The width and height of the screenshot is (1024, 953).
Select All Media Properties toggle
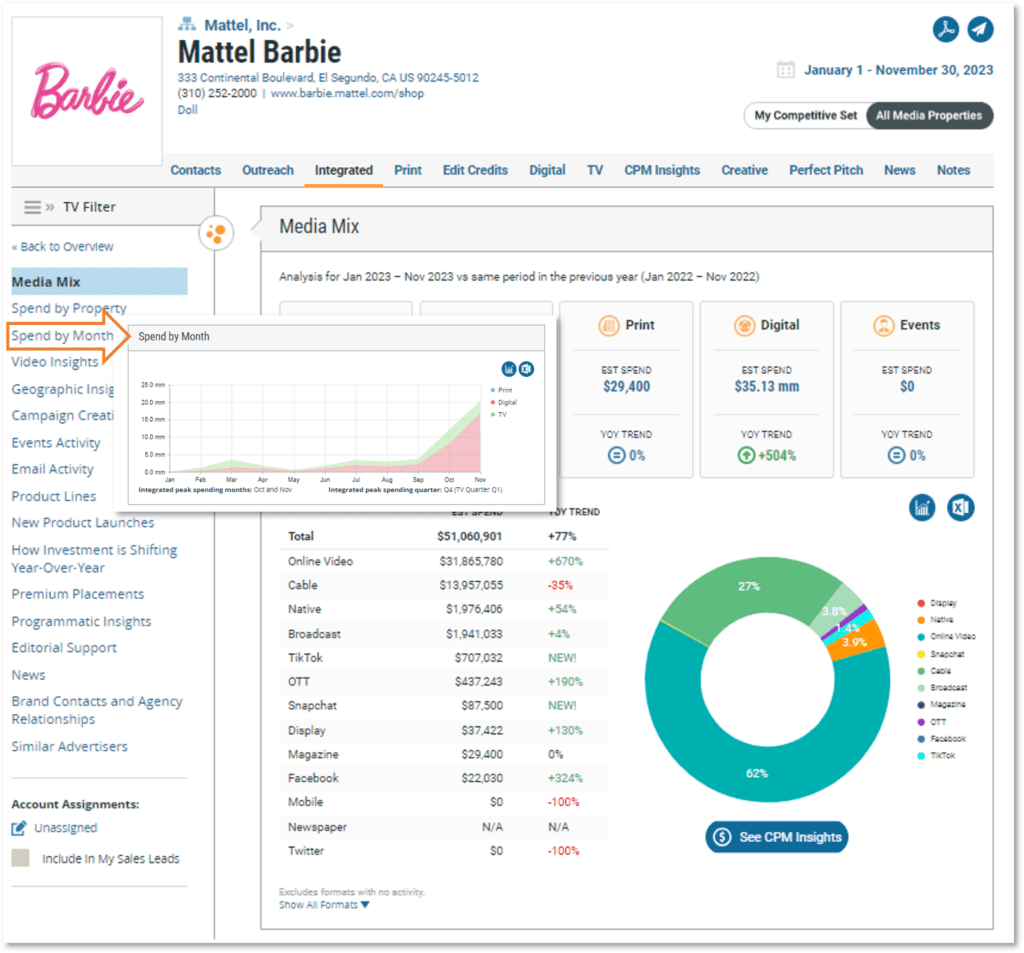click(929, 116)
